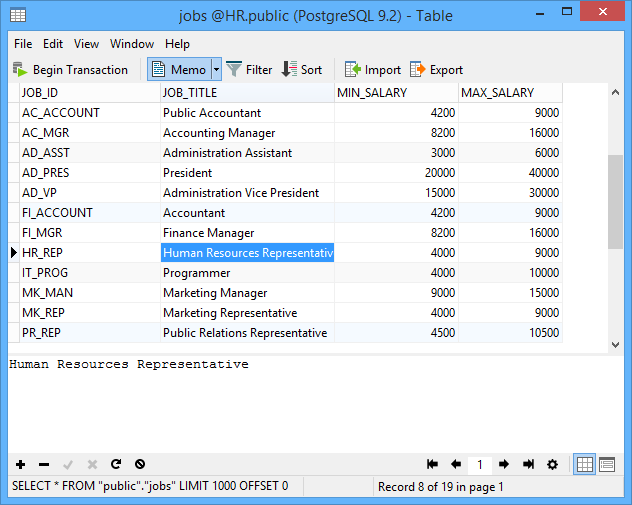Image resolution: width=632 pixels, height=505 pixels.
Task: Switch to form view
Action: pyautogui.click(x=607, y=464)
